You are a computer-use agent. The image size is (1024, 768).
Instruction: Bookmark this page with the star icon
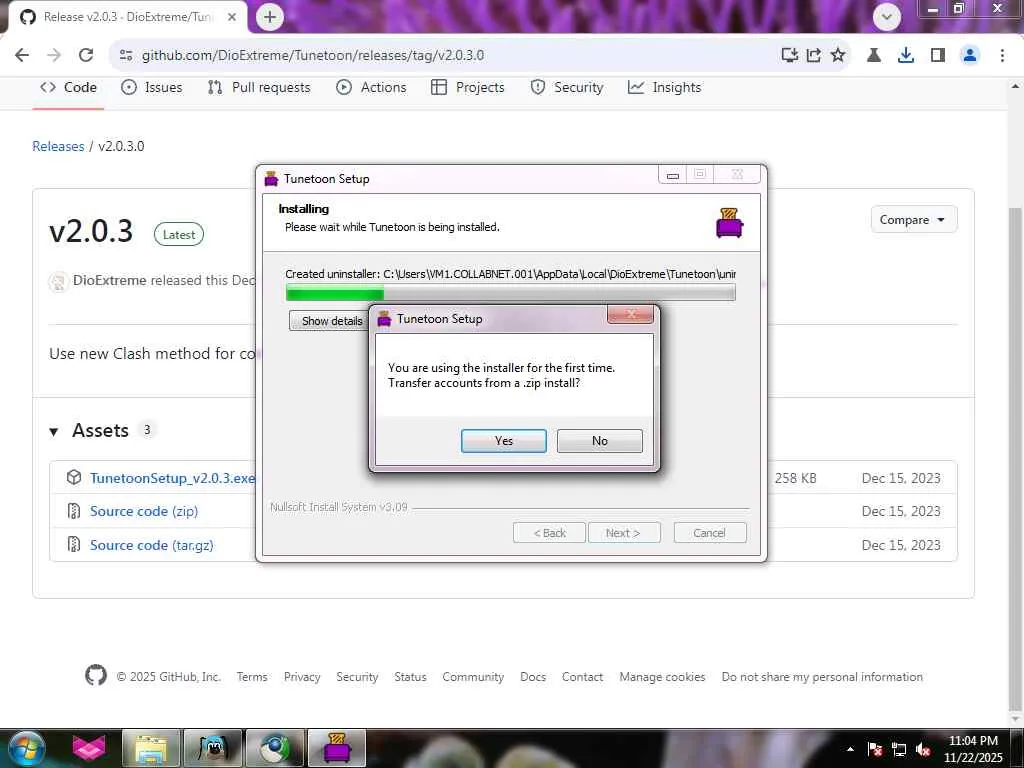click(x=838, y=56)
